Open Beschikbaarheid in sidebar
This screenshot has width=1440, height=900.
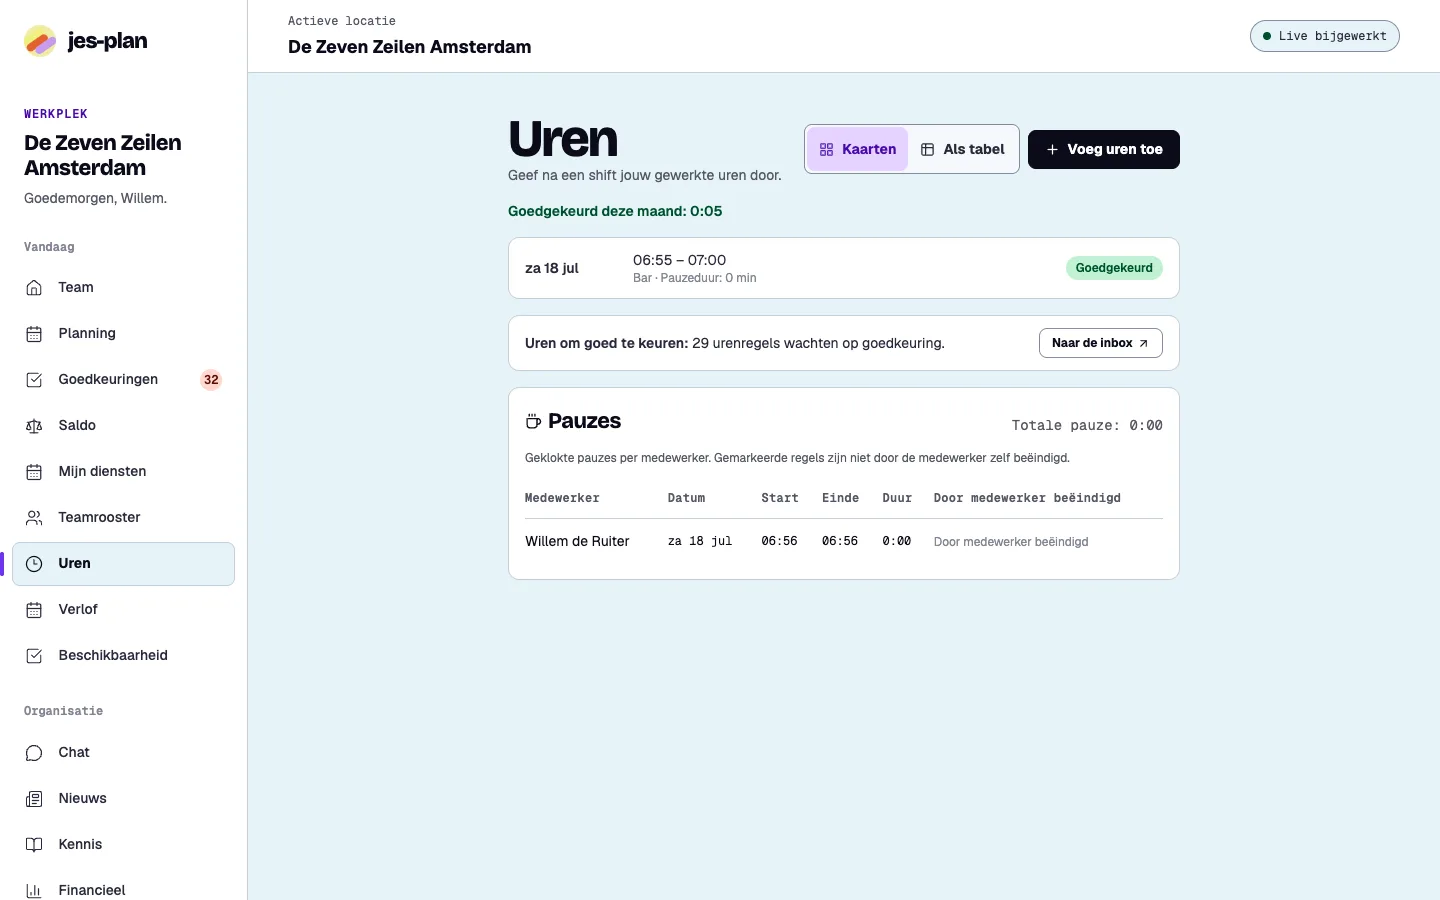(123, 656)
